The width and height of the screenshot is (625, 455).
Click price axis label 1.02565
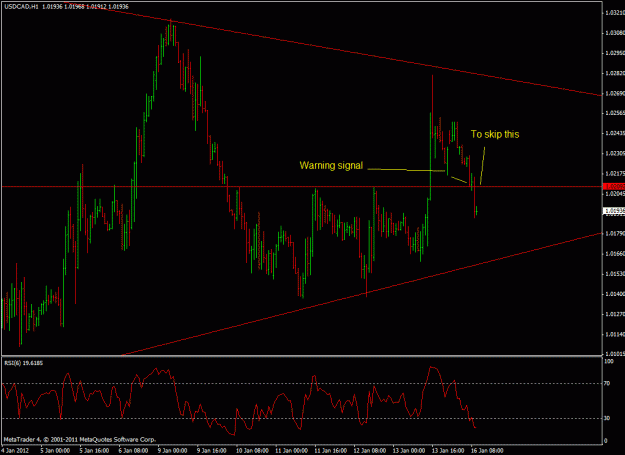click(615, 113)
